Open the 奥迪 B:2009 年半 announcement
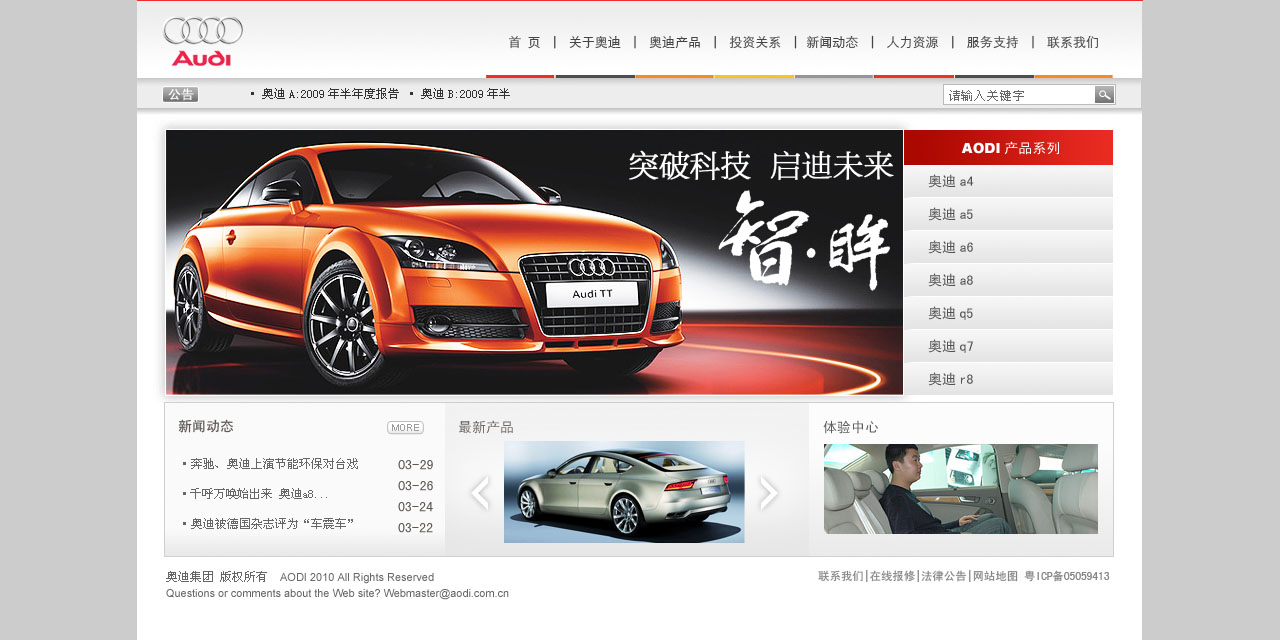The width and height of the screenshot is (1280, 640). 465,94
